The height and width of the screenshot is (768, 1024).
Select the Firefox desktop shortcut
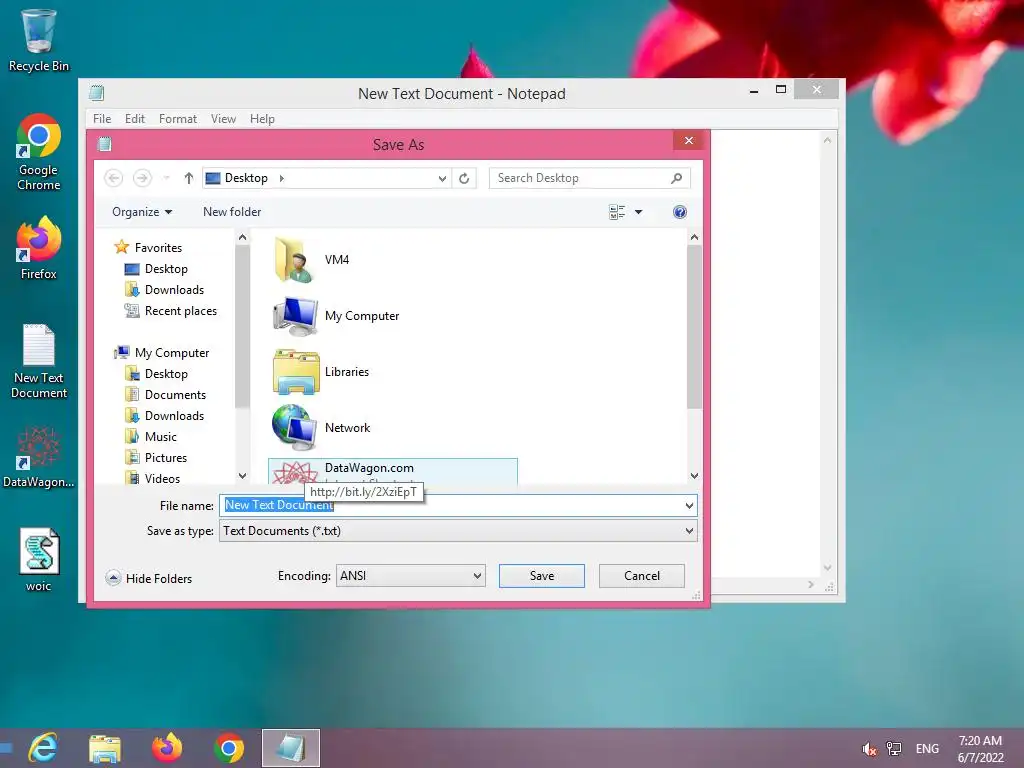coord(39,248)
